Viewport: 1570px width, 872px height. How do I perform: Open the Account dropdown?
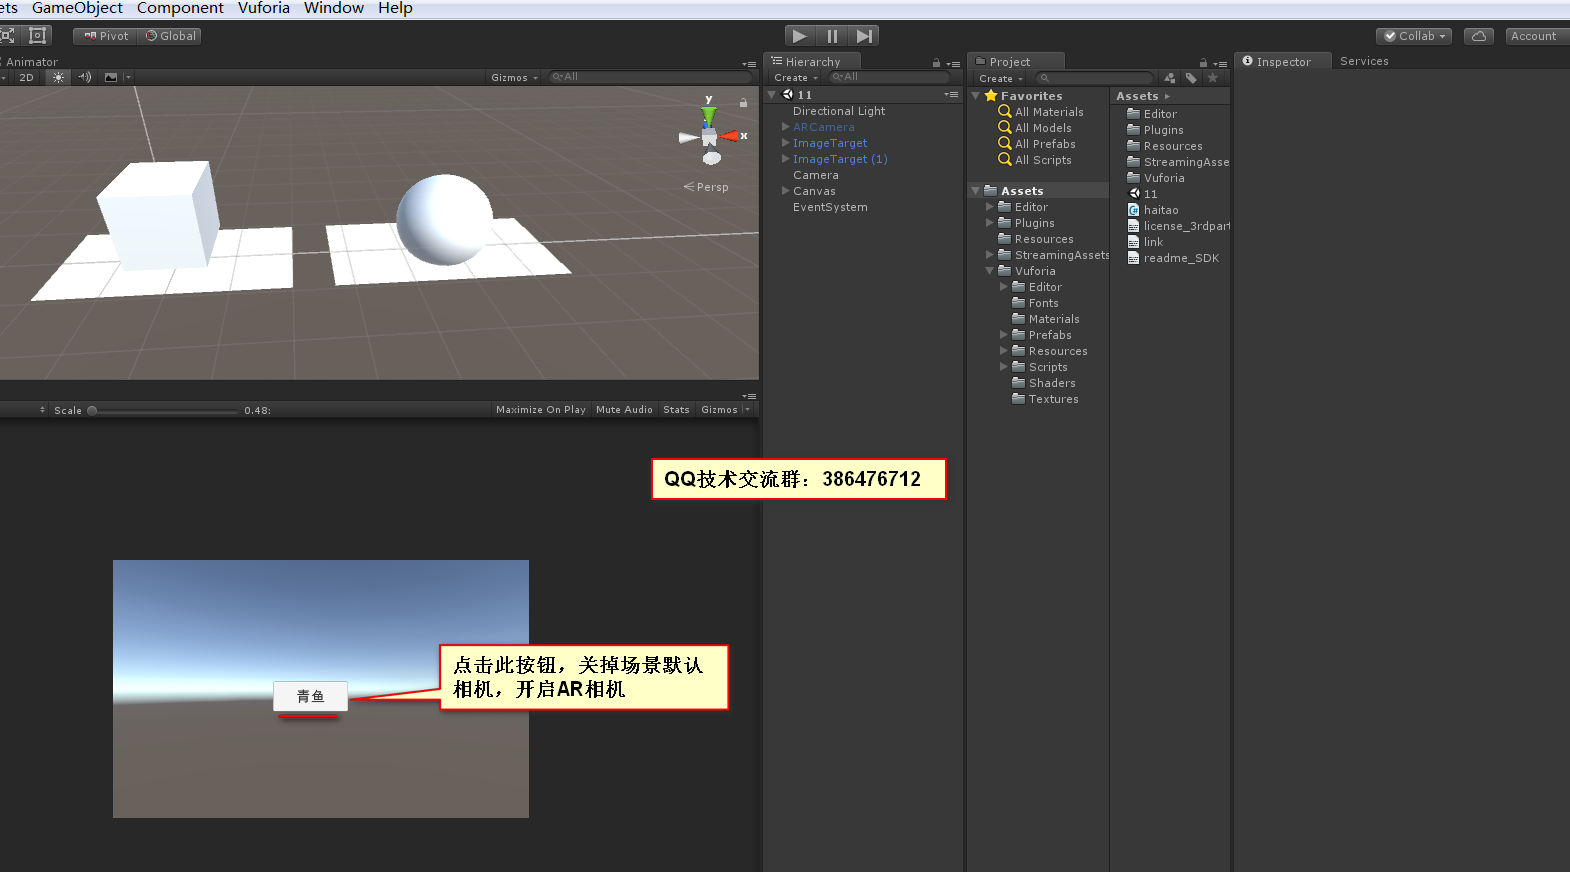click(1537, 36)
